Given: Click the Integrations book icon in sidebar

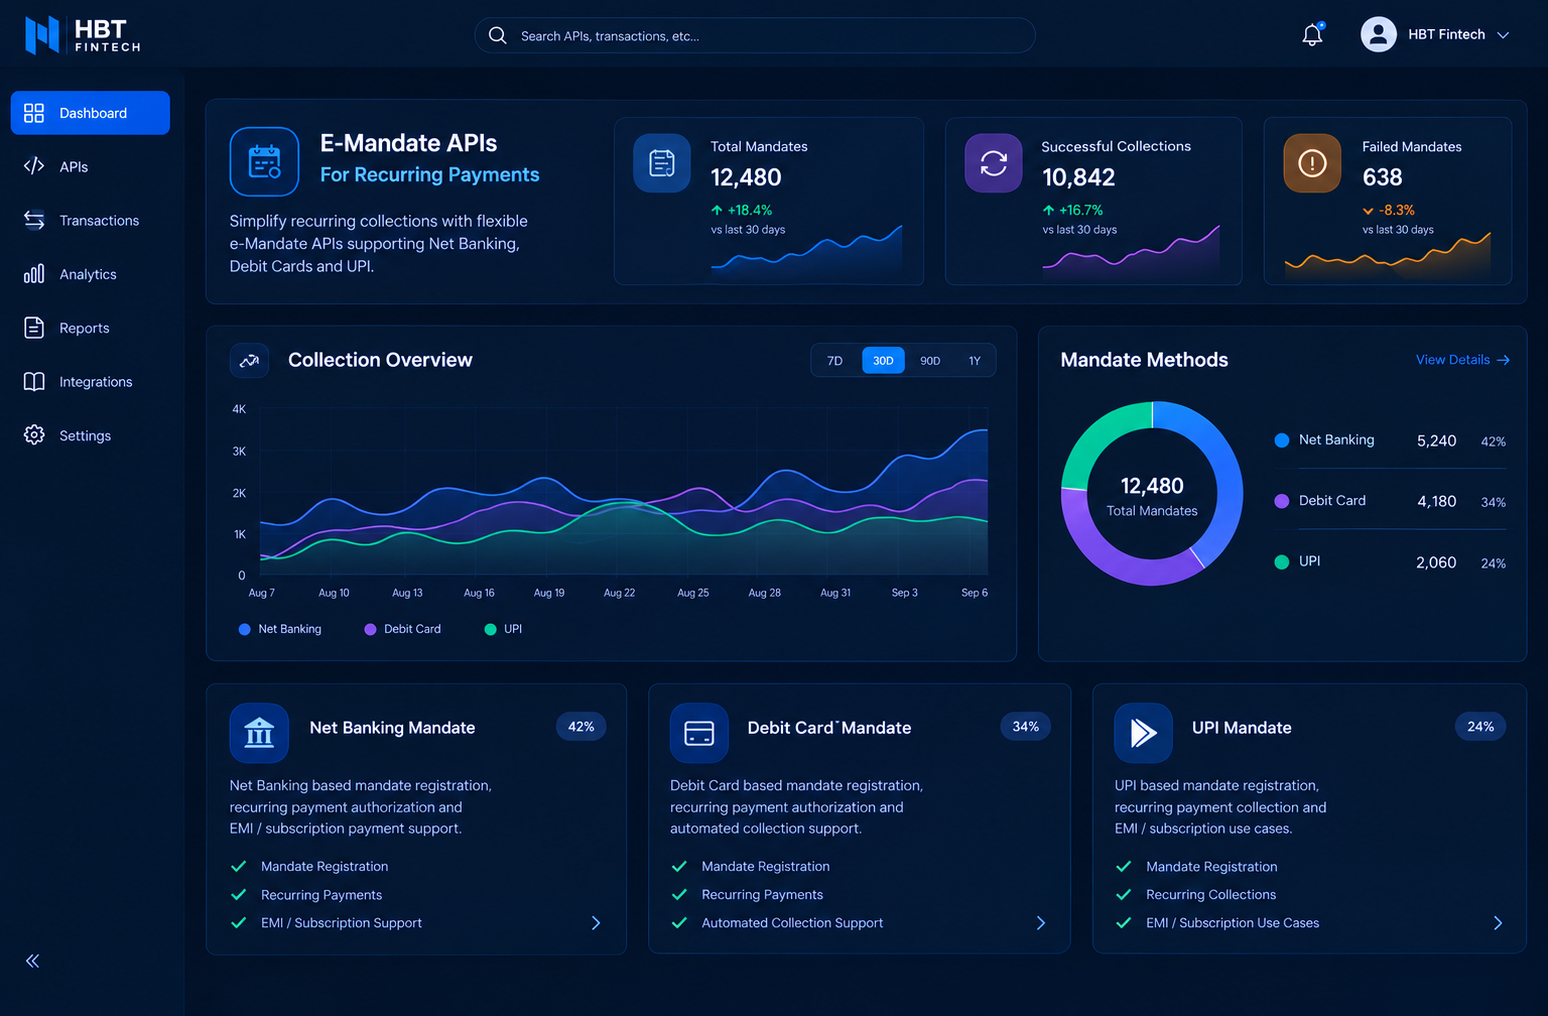Looking at the screenshot, I should click(x=34, y=381).
